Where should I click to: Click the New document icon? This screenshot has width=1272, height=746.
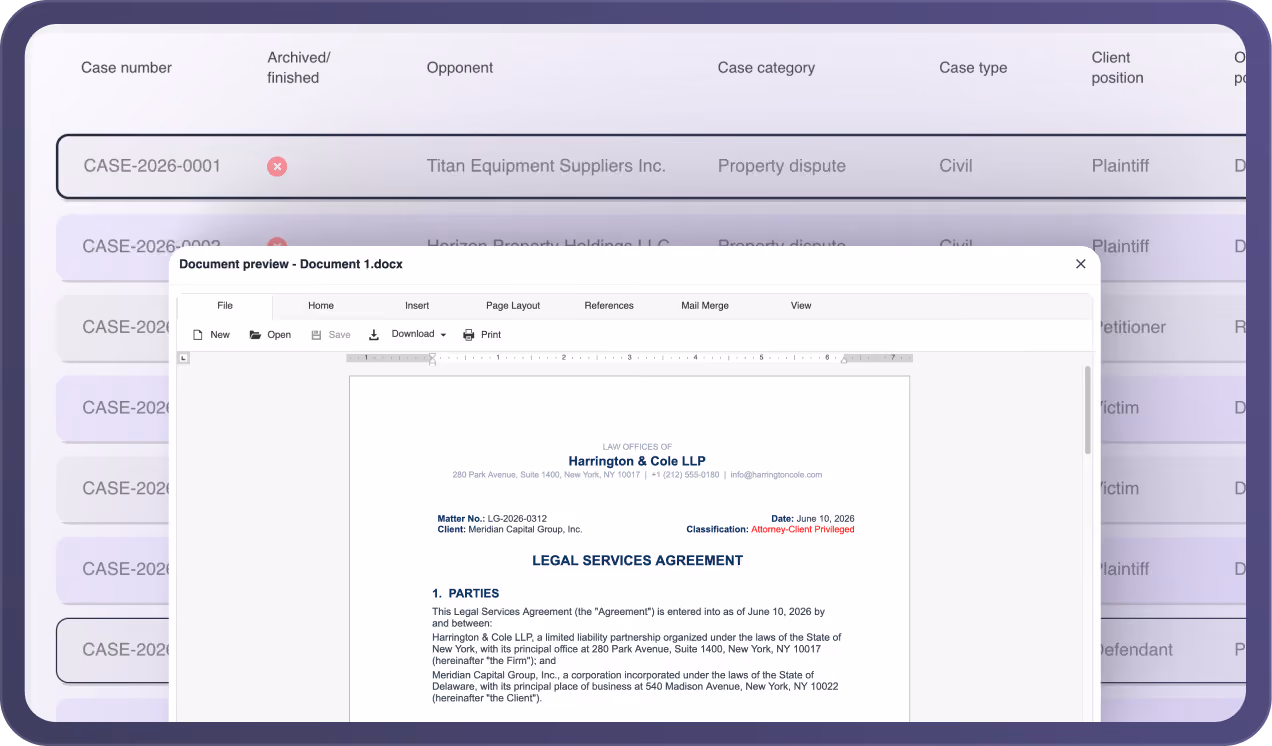pyautogui.click(x=198, y=335)
